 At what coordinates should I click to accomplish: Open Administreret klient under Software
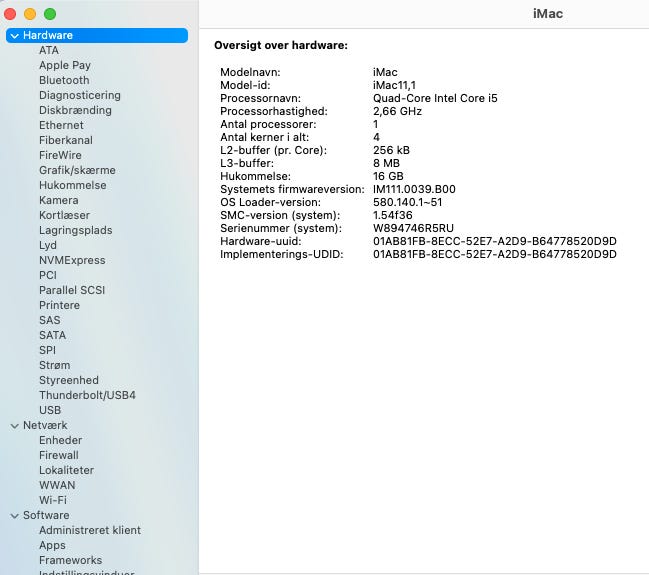[x=90, y=530]
